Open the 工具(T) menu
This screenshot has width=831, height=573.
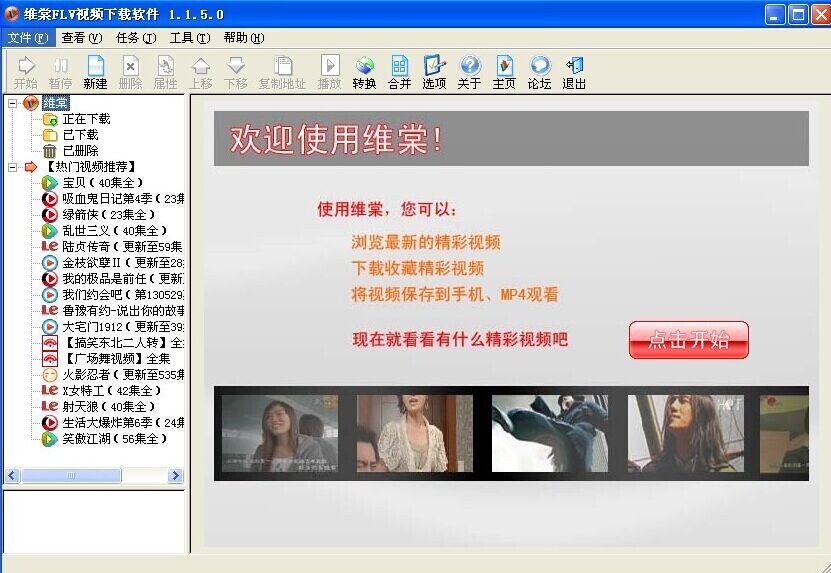coord(189,38)
